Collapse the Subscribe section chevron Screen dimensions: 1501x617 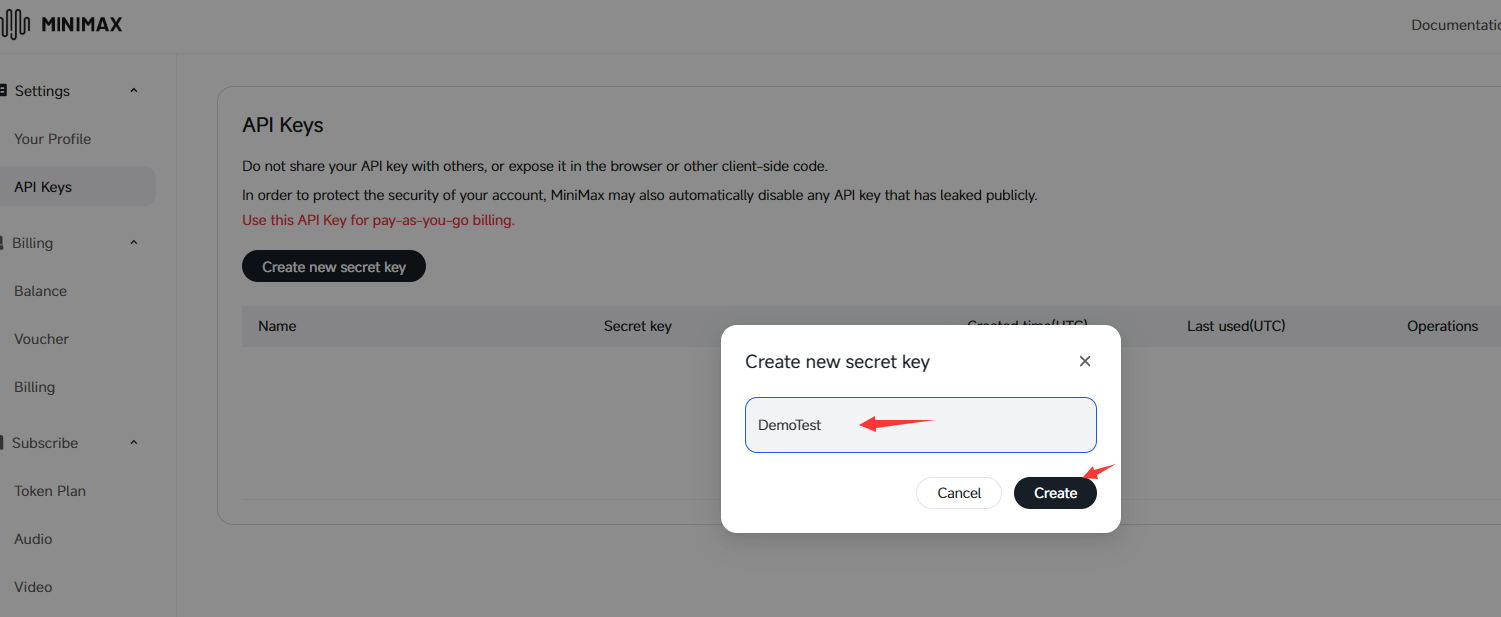134,443
